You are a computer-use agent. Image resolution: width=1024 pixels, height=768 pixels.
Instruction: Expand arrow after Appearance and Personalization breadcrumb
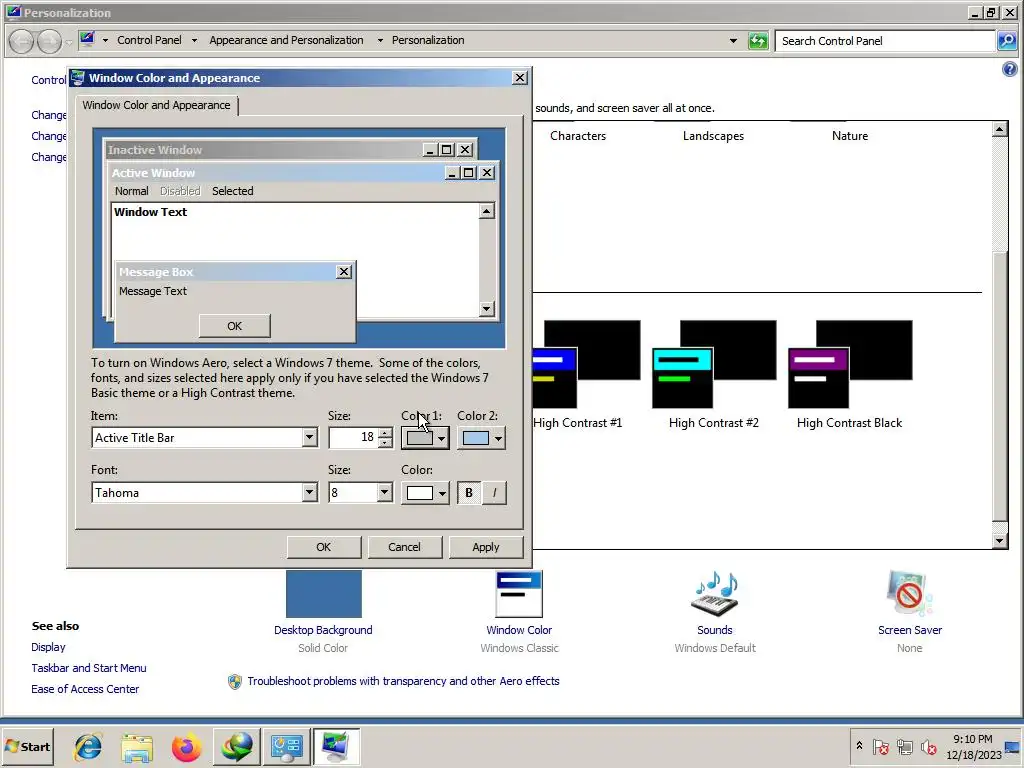click(380, 40)
